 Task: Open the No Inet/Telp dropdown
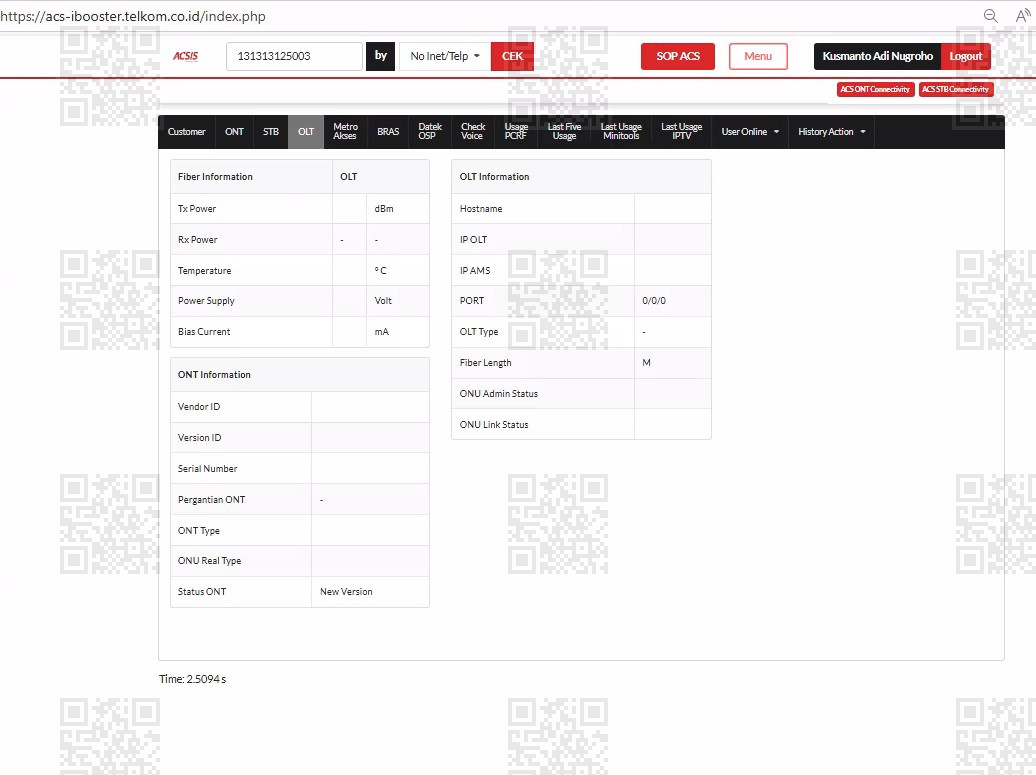point(445,56)
